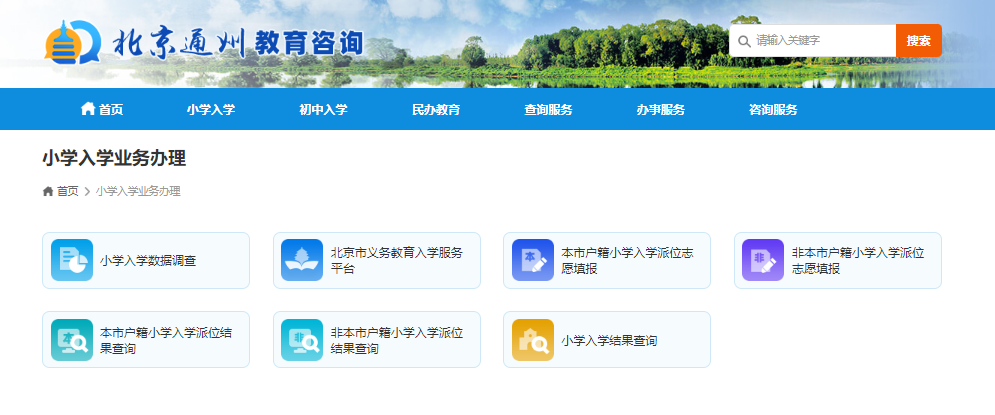Image resolution: width=995 pixels, height=415 pixels.
Task: Click the 北京通州教育咨询 site title
Action: point(238,44)
